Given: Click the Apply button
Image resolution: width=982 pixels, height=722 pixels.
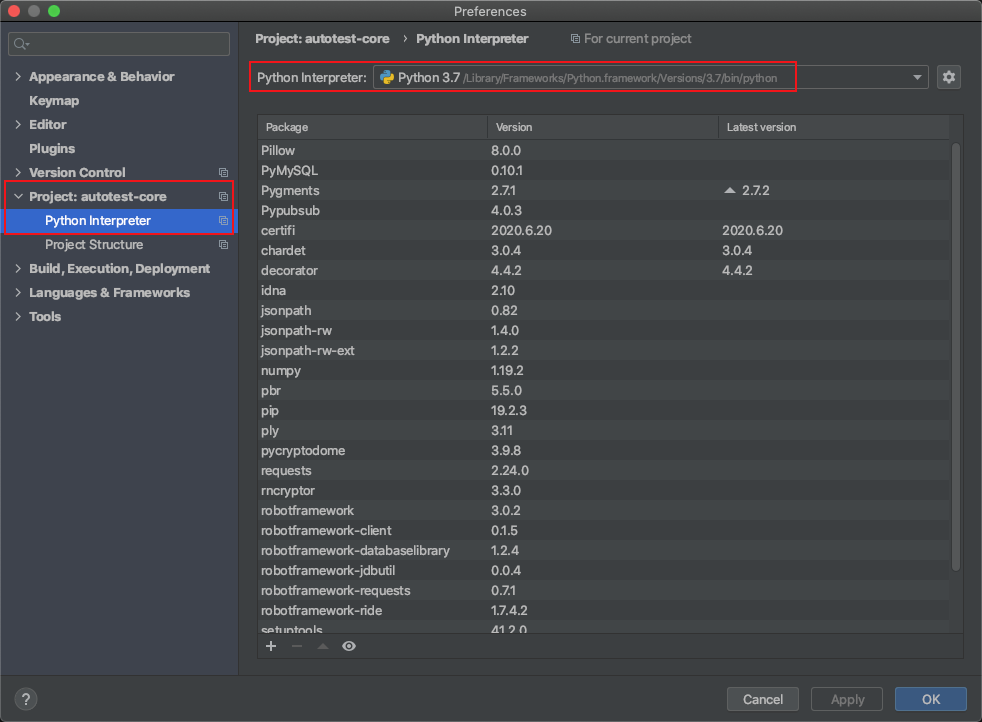Looking at the screenshot, I should (847, 699).
